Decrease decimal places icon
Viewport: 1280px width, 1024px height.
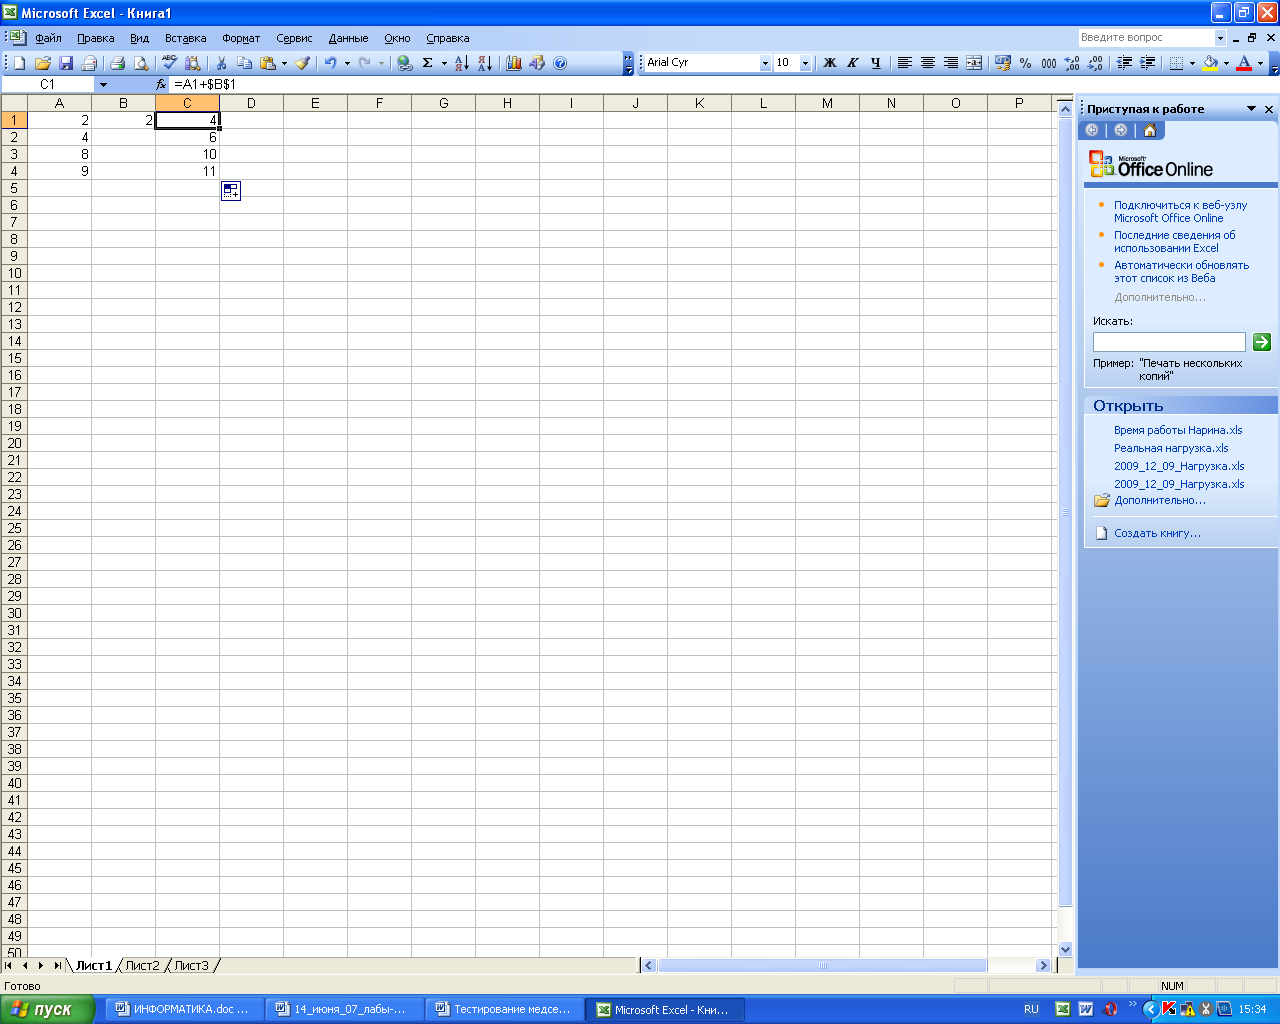coord(1095,63)
